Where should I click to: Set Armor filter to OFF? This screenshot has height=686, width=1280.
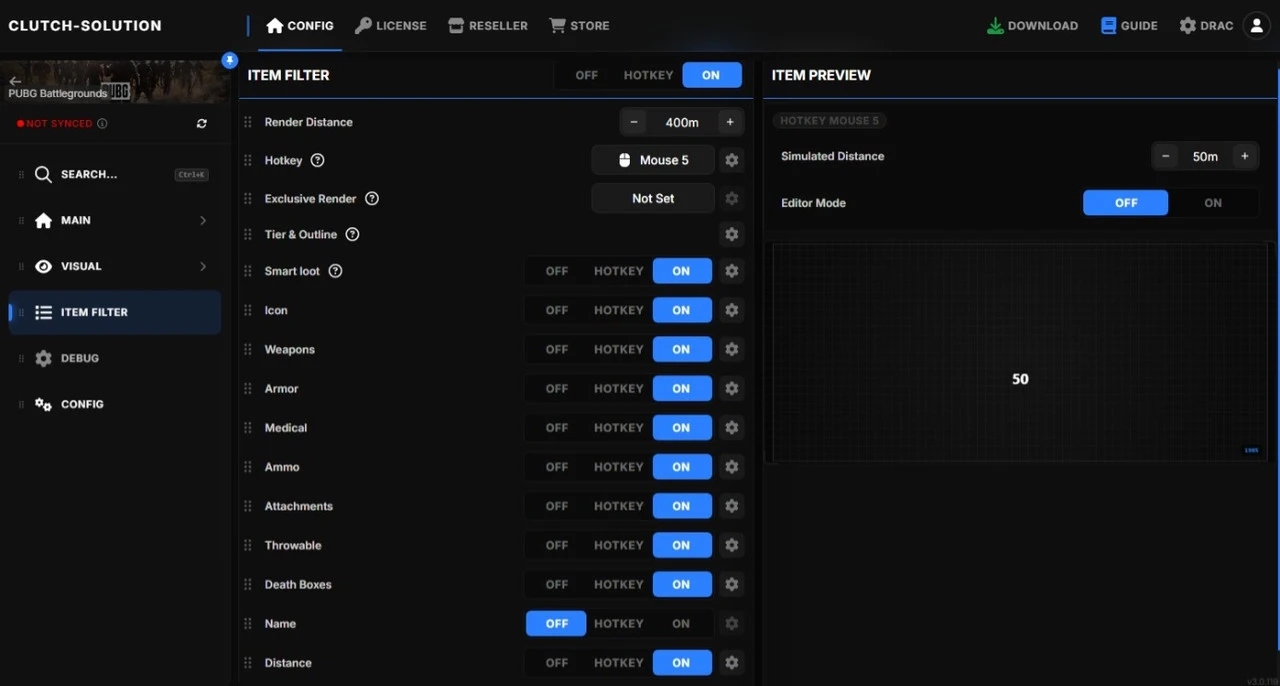(557, 389)
